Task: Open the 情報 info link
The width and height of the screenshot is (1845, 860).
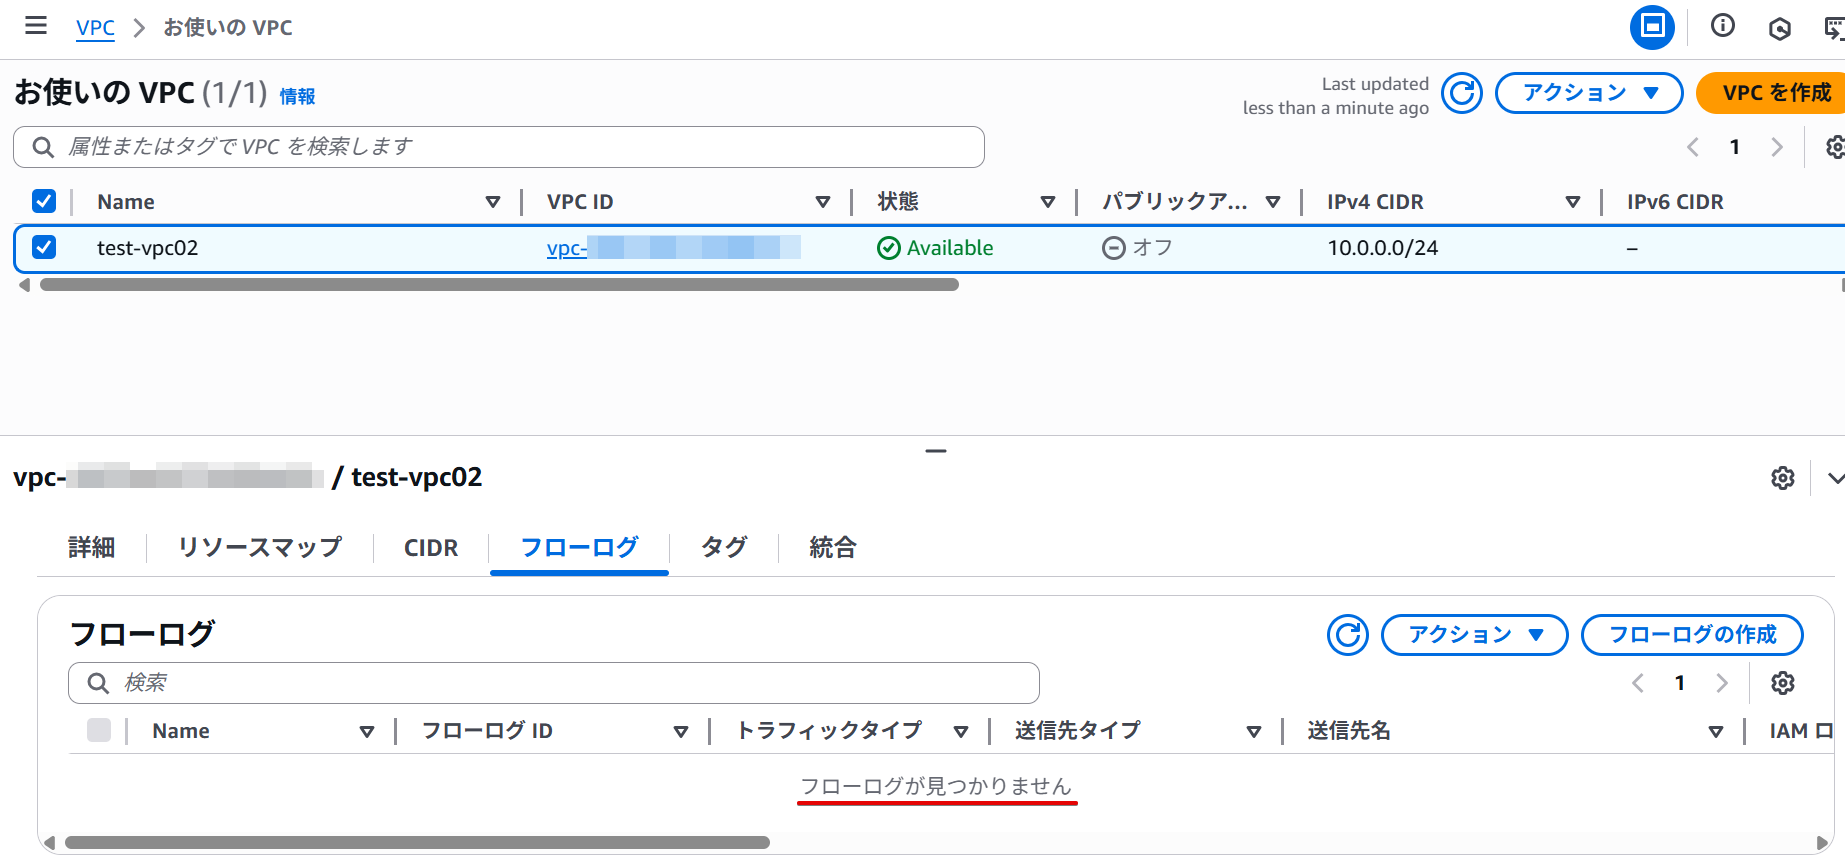Action: [297, 96]
